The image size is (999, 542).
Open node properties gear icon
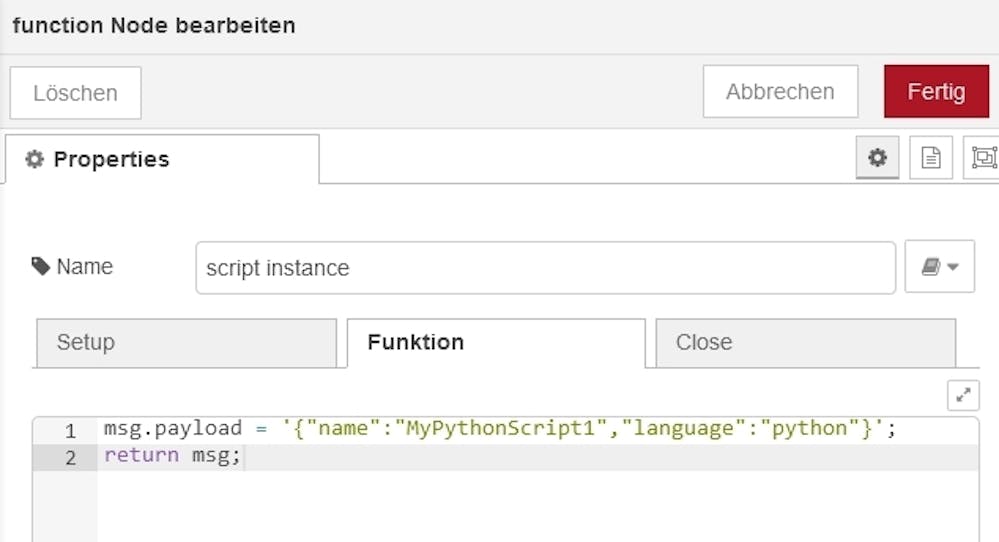click(877, 158)
